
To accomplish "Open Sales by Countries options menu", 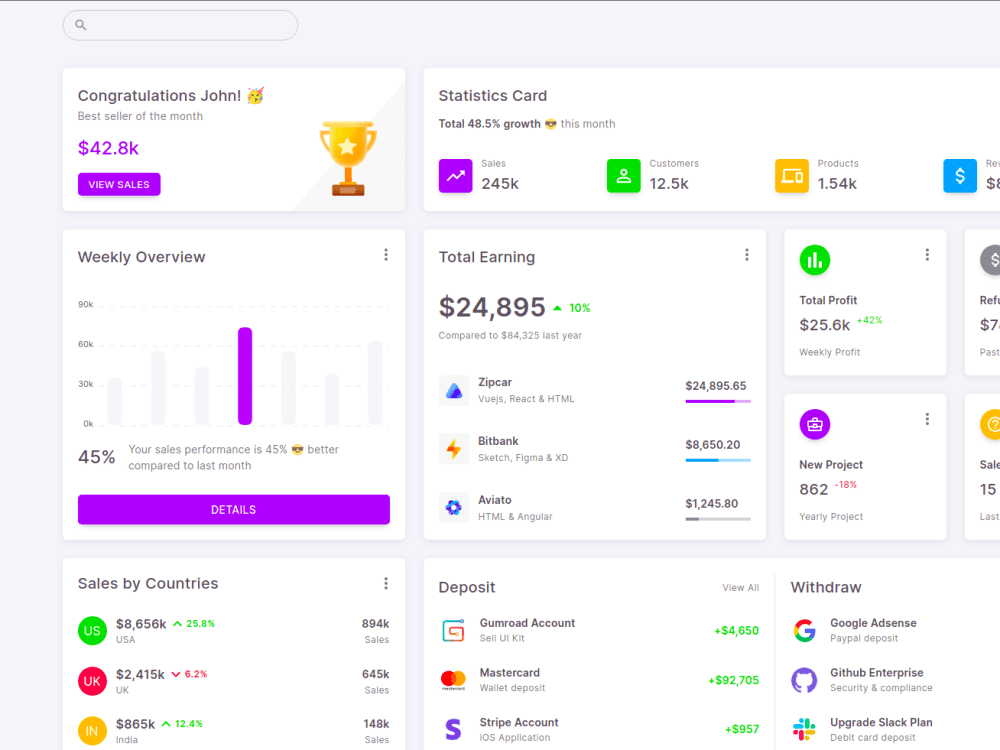I will click(x=386, y=584).
